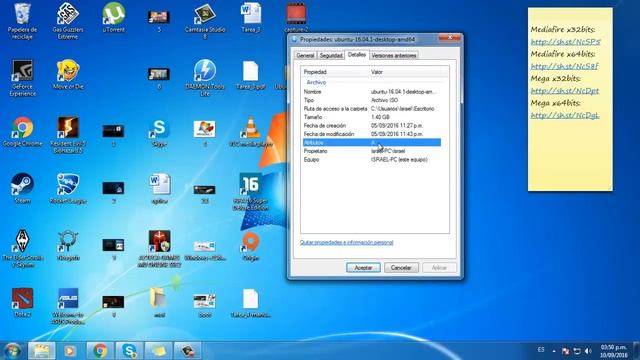Open Dota 2 desktop shortcut

[x=22, y=303]
